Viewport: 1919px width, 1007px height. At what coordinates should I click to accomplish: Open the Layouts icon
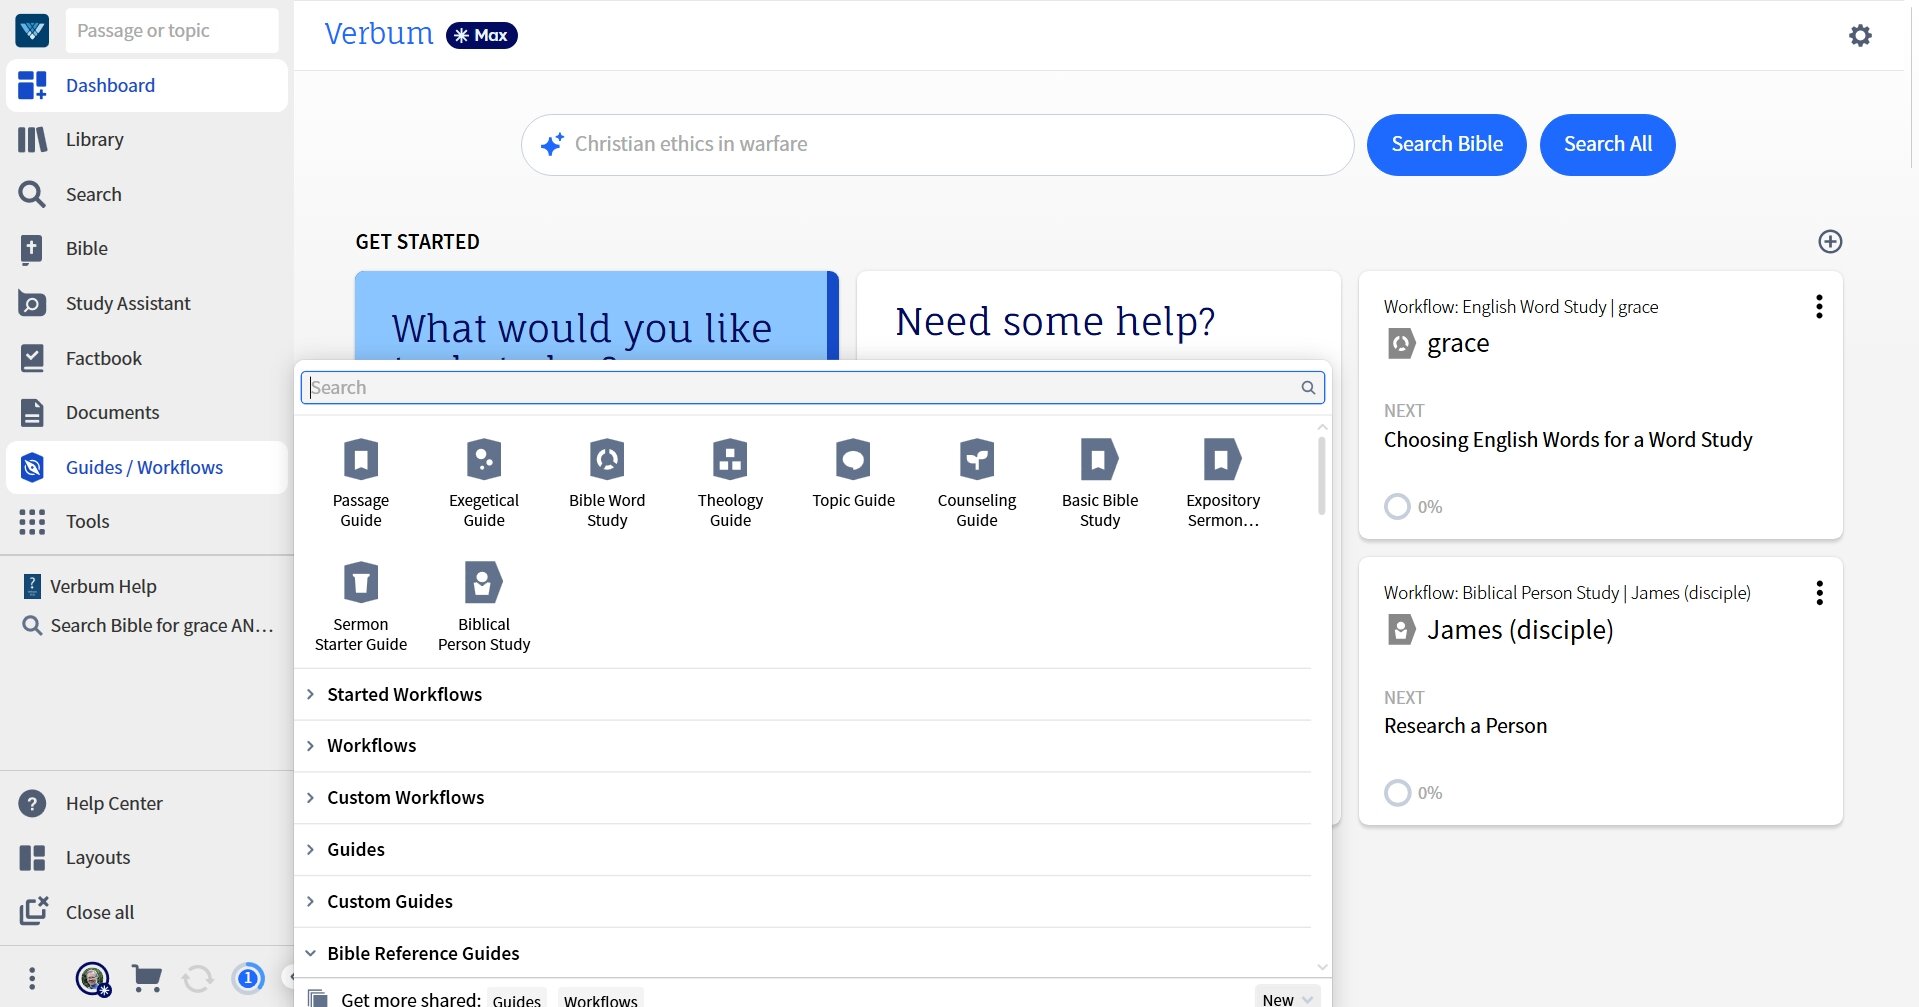pyautogui.click(x=32, y=858)
